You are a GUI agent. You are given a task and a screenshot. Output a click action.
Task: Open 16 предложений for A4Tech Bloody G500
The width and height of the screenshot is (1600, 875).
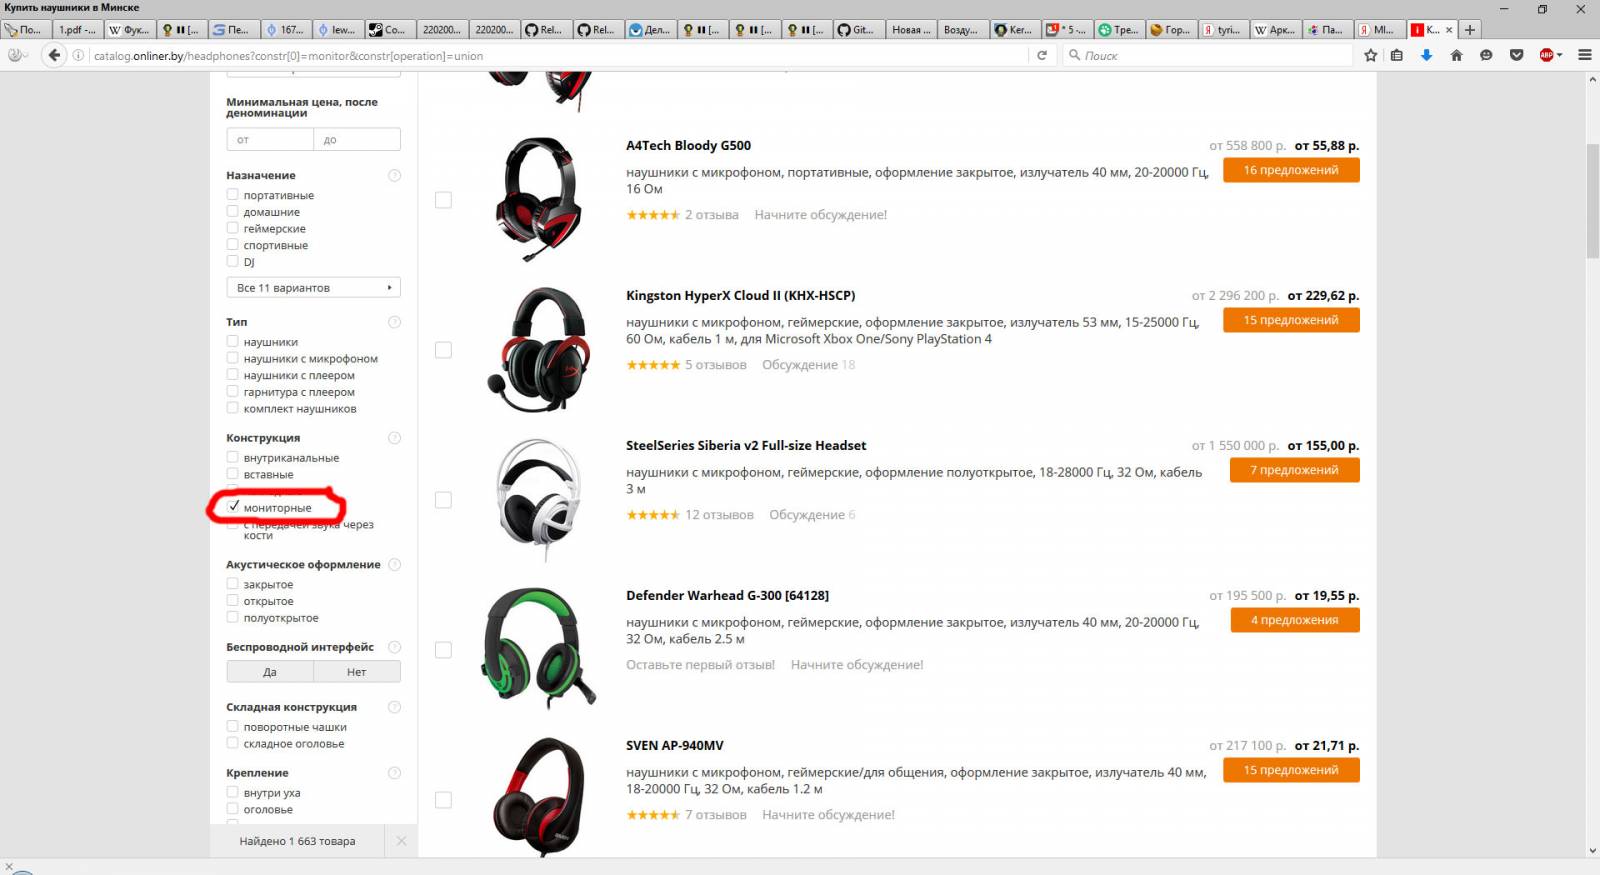pos(1291,170)
